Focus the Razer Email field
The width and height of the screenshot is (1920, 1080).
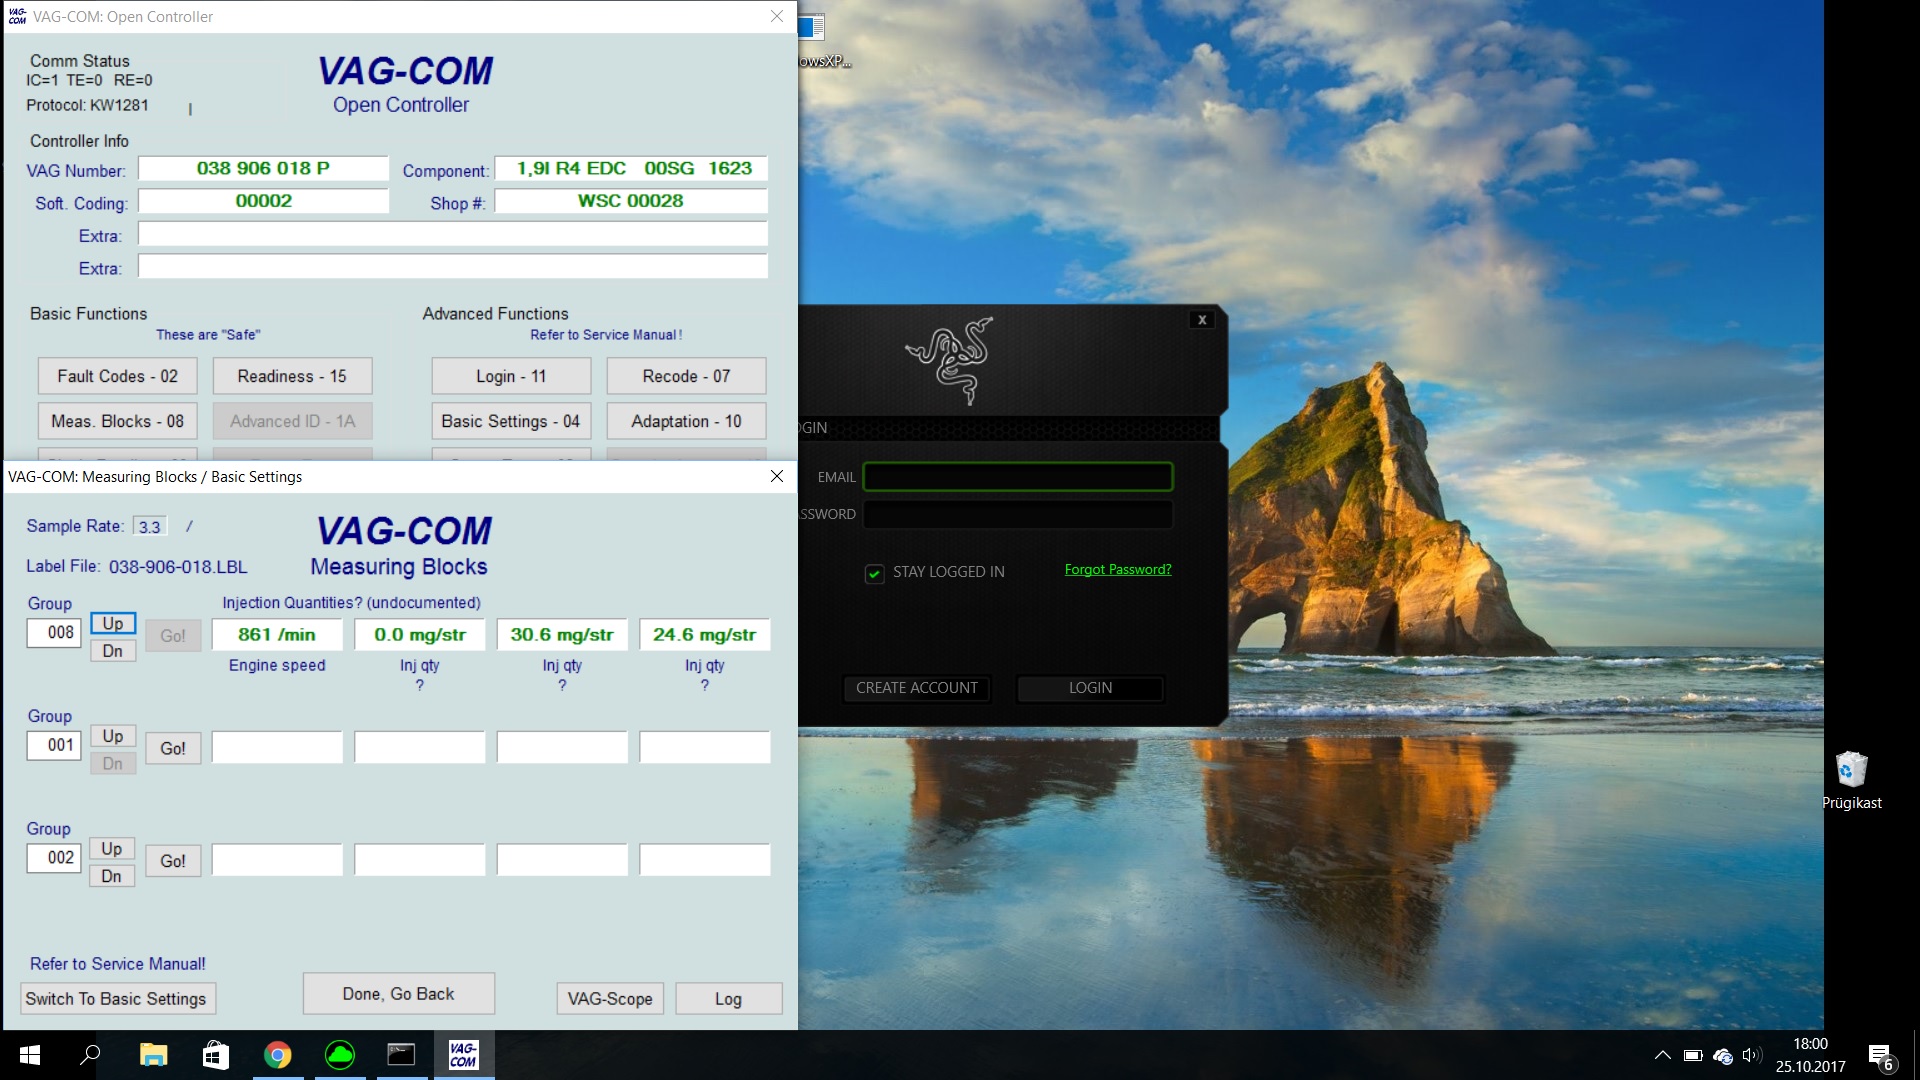click(x=1018, y=477)
